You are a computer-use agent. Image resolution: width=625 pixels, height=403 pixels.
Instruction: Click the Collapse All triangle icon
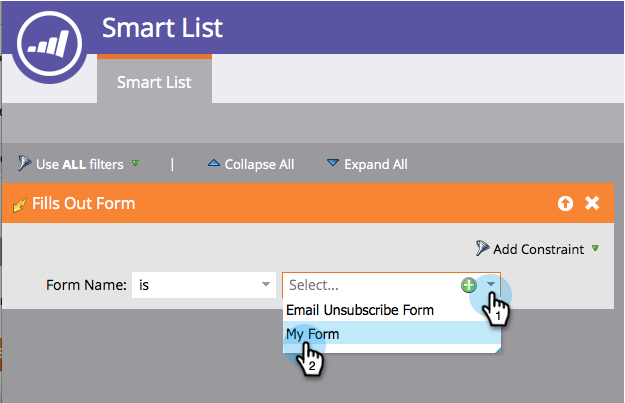pos(214,164)
